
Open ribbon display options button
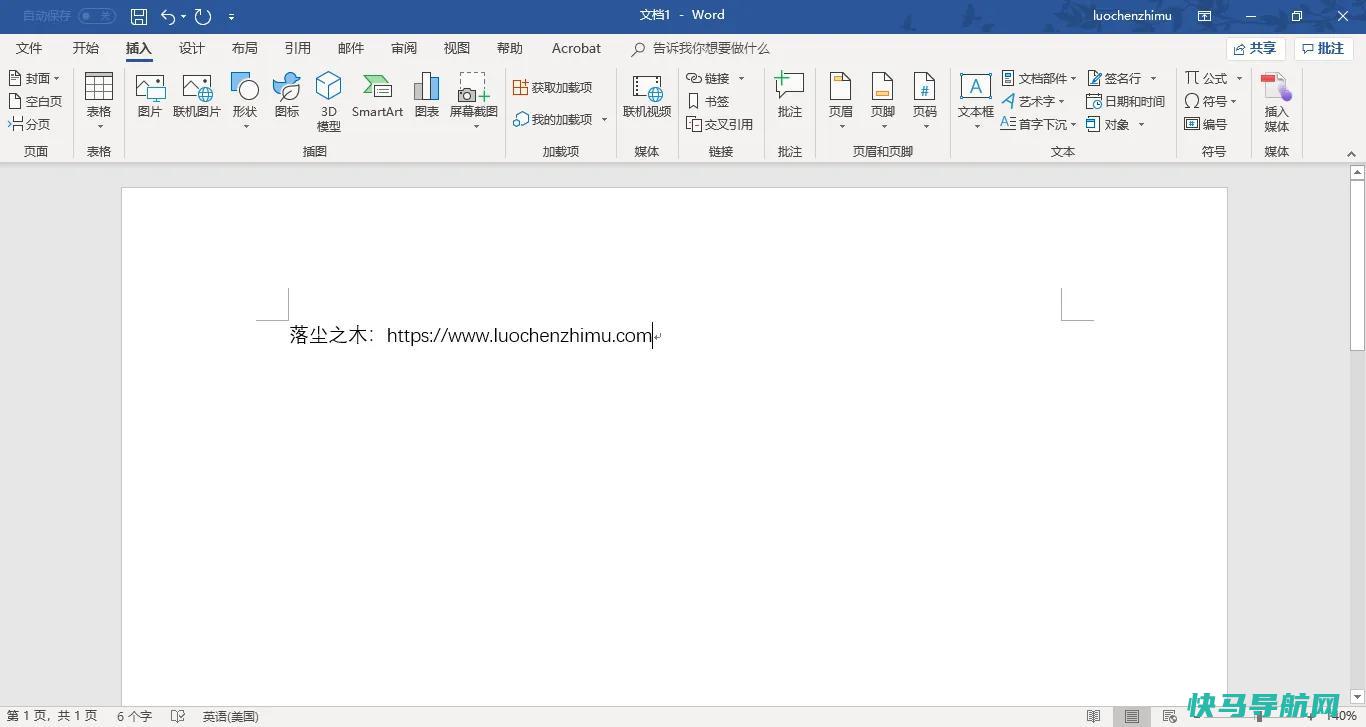[1205, 16]
